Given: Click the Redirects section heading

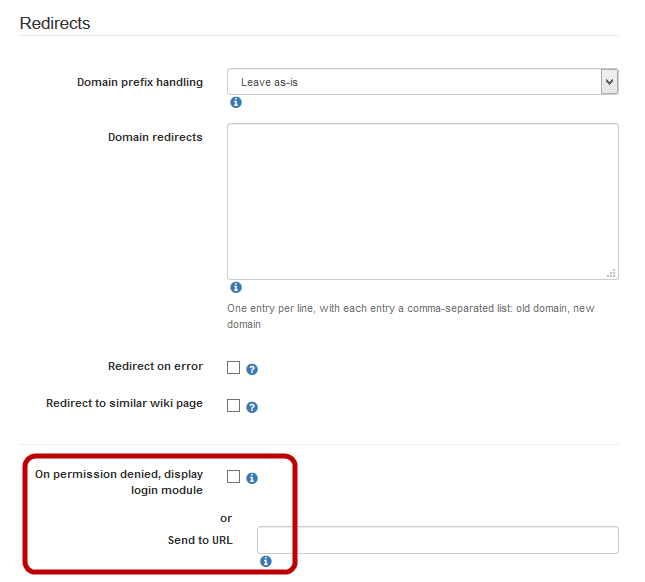Looking at the screenshot, I should click(x=55, y=23).
